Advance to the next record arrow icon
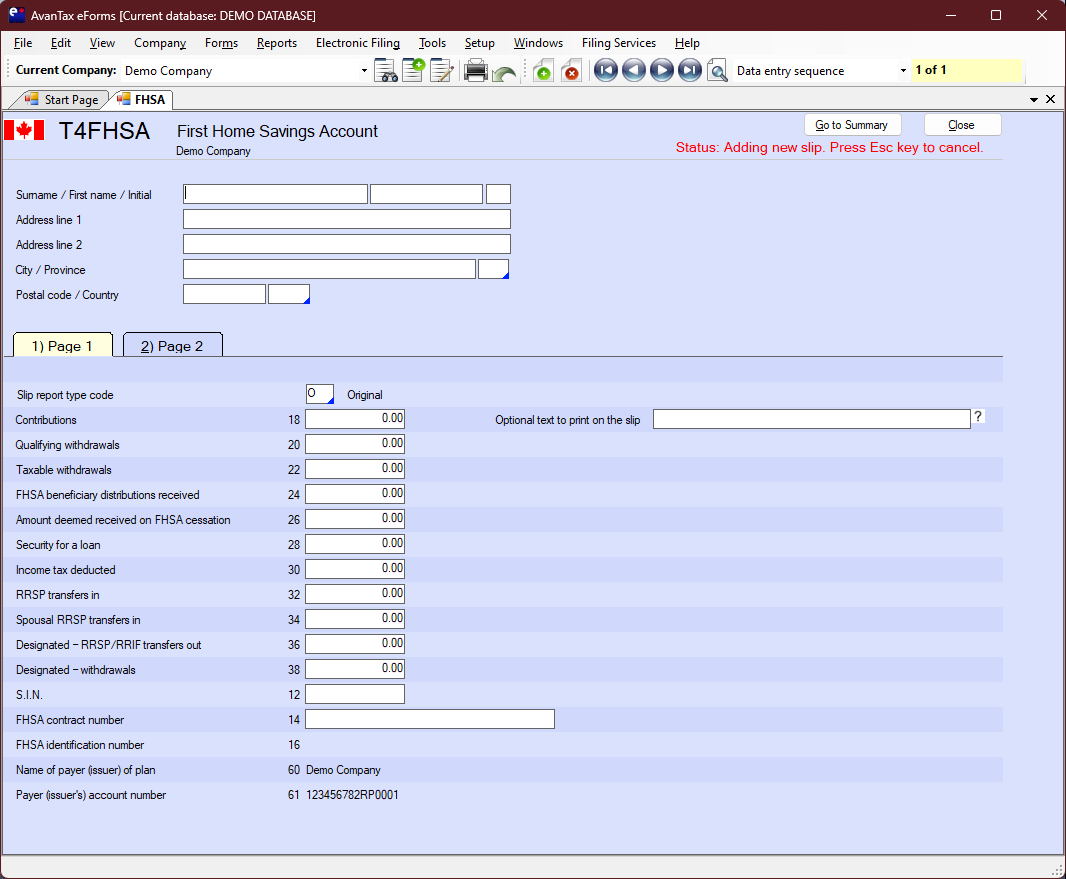1066x879 pixels. coord(662,70)
